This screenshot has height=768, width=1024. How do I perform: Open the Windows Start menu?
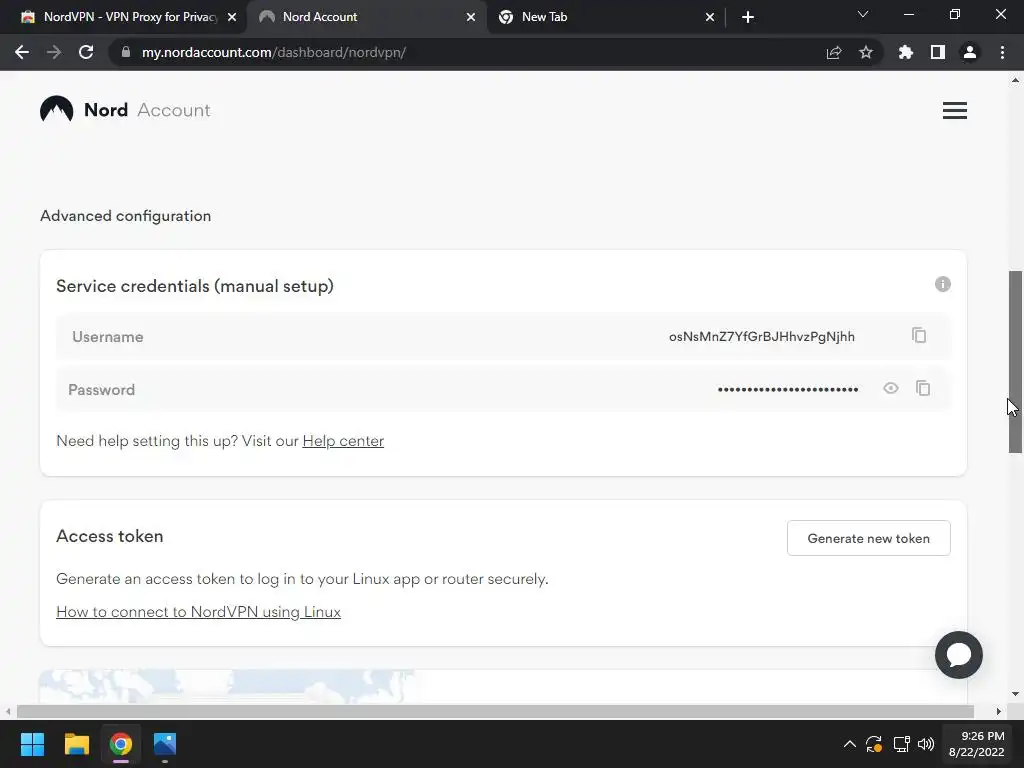(32, 744)
